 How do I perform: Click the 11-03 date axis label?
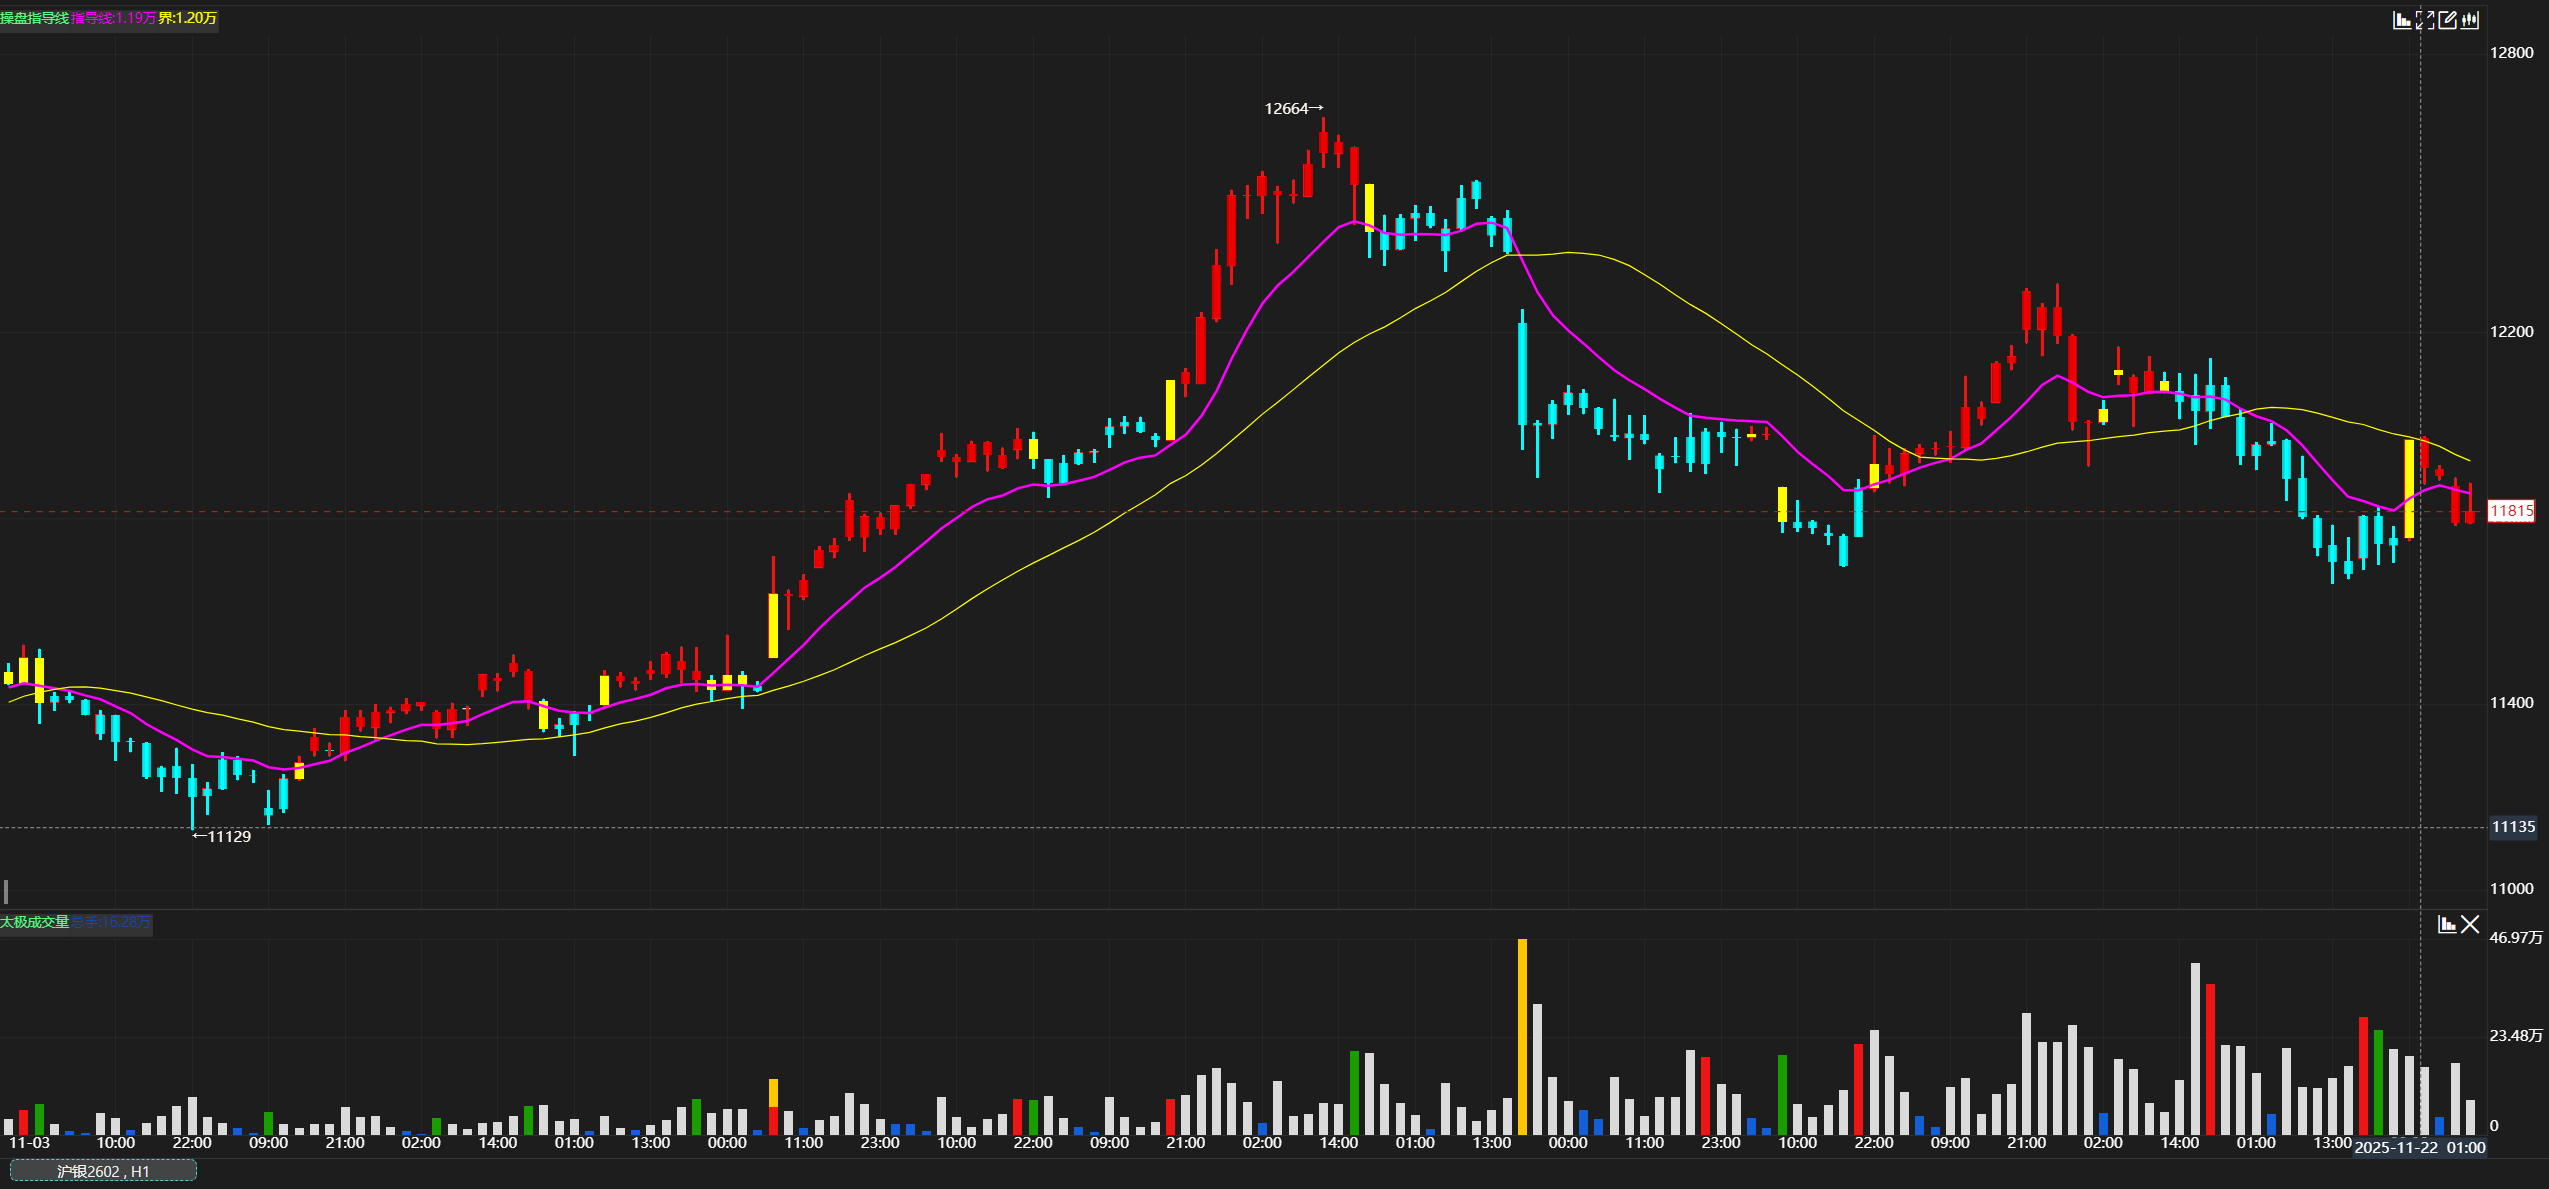click(x=29, y=1142)
